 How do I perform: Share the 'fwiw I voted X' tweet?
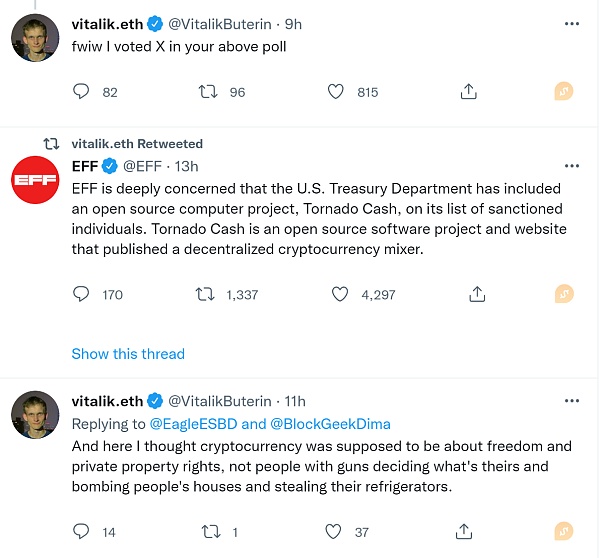[x=468, y=92]
